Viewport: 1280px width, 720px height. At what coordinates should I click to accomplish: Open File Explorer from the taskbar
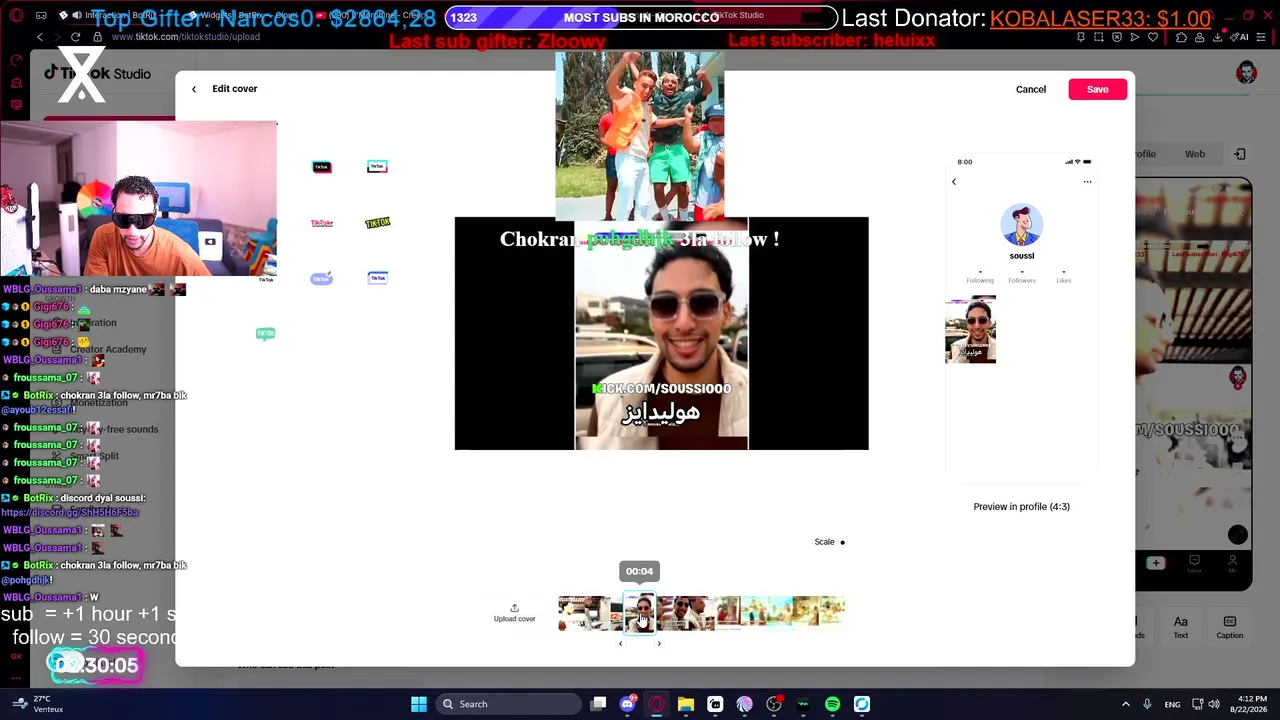686,704
